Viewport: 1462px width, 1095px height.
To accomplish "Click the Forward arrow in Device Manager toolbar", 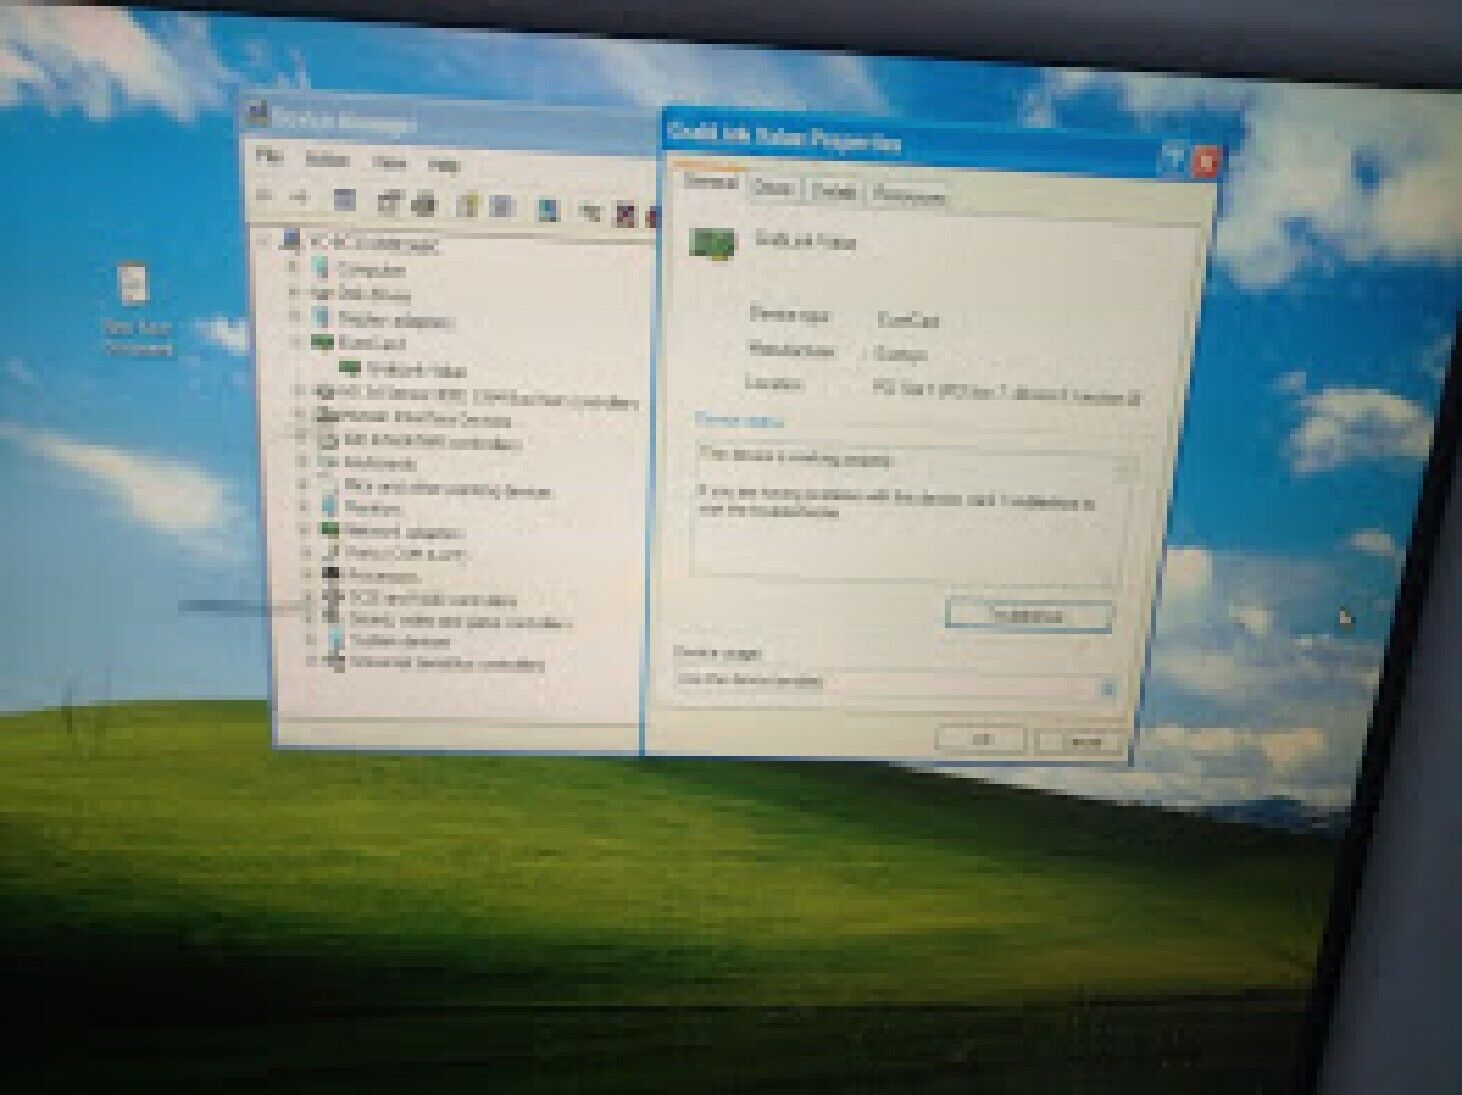I will (x=298, y=198).
